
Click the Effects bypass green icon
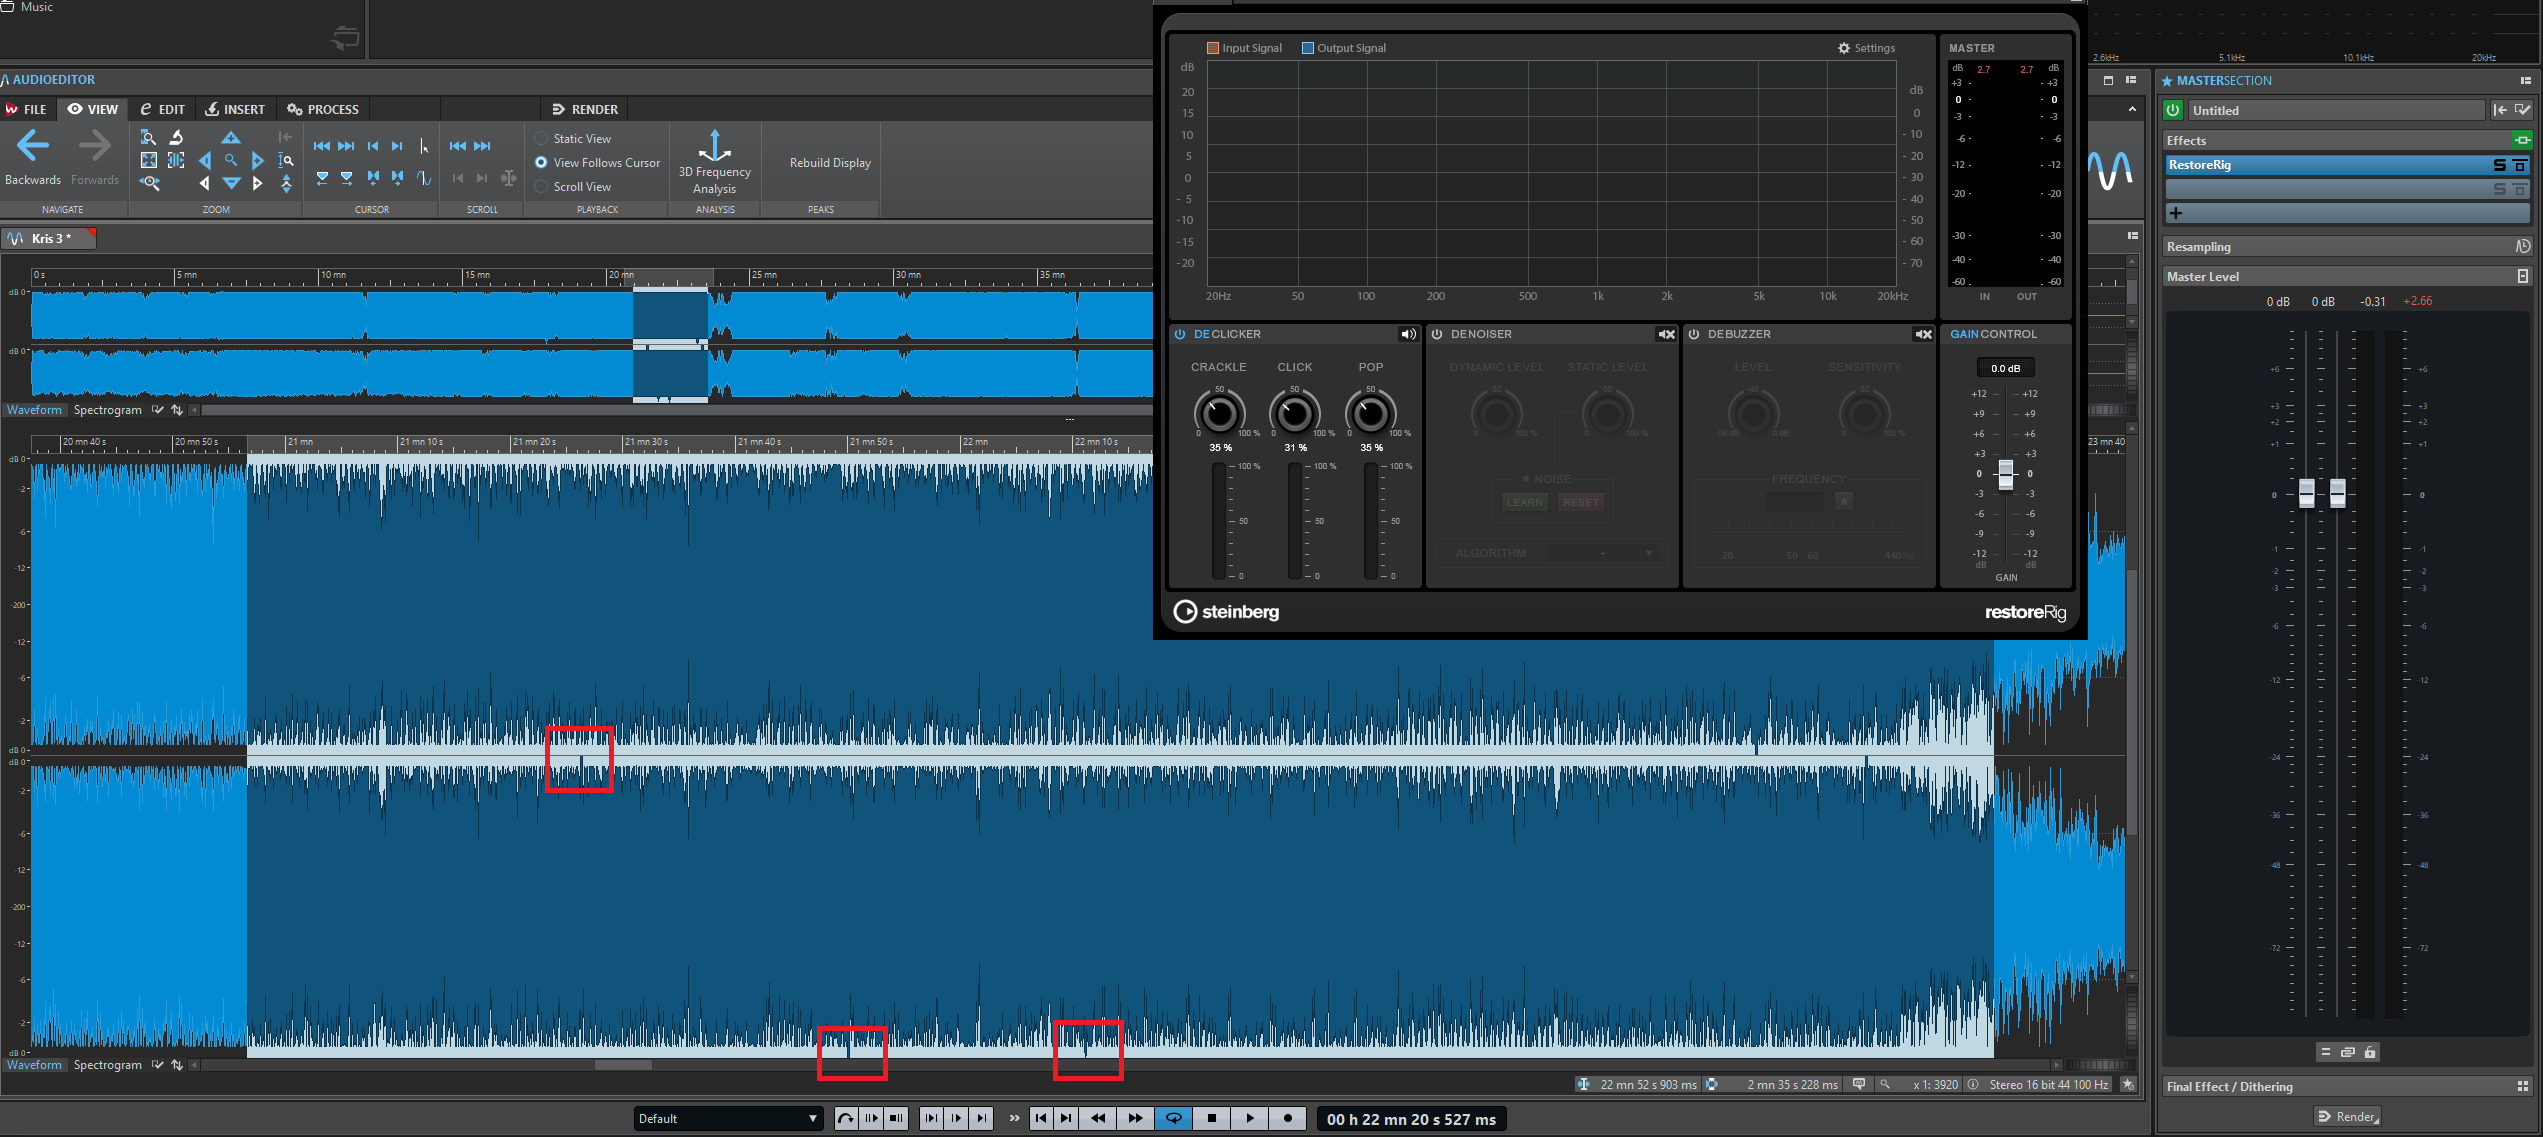2522,140
